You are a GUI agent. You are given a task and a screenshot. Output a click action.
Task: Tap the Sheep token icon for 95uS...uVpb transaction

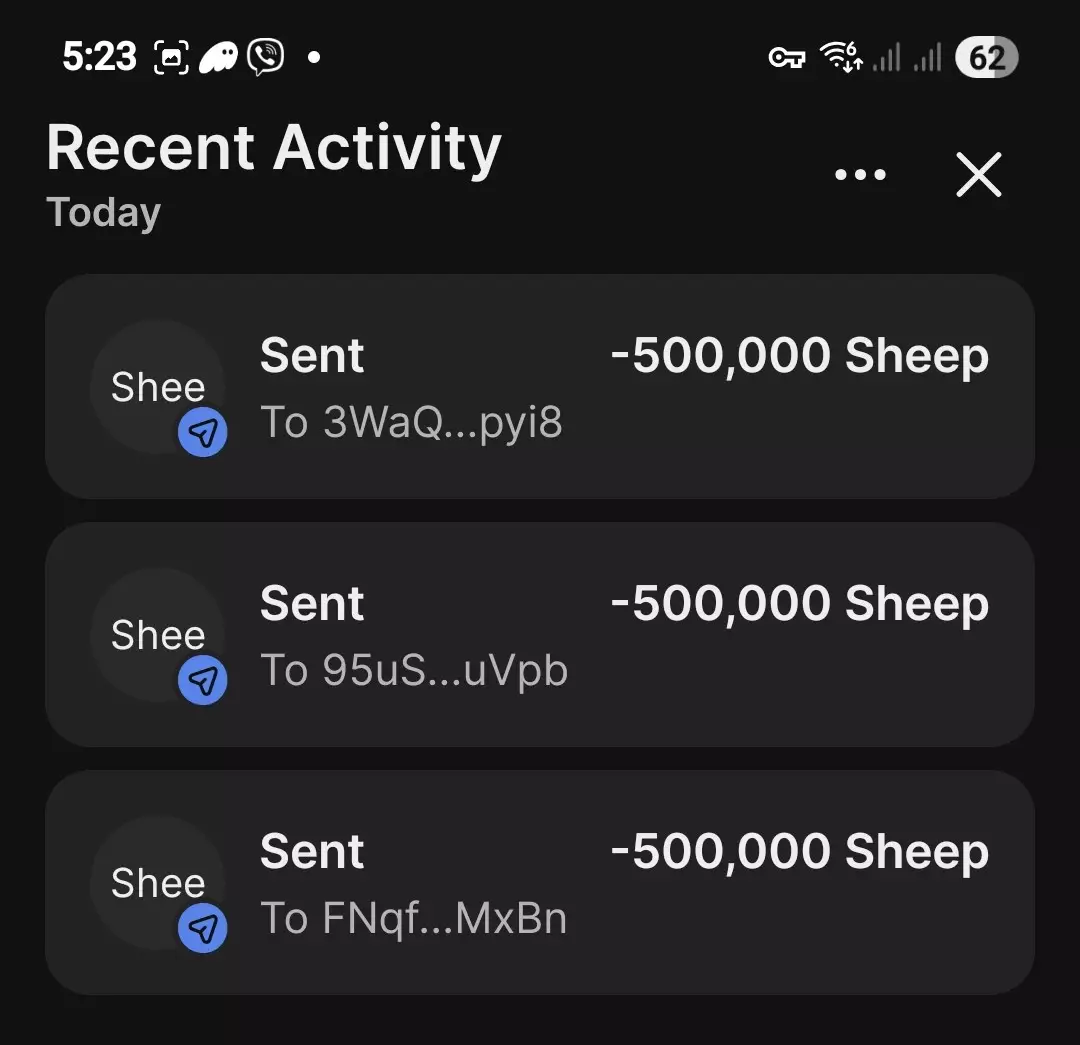pyautogui.click(x=156, y=634)
